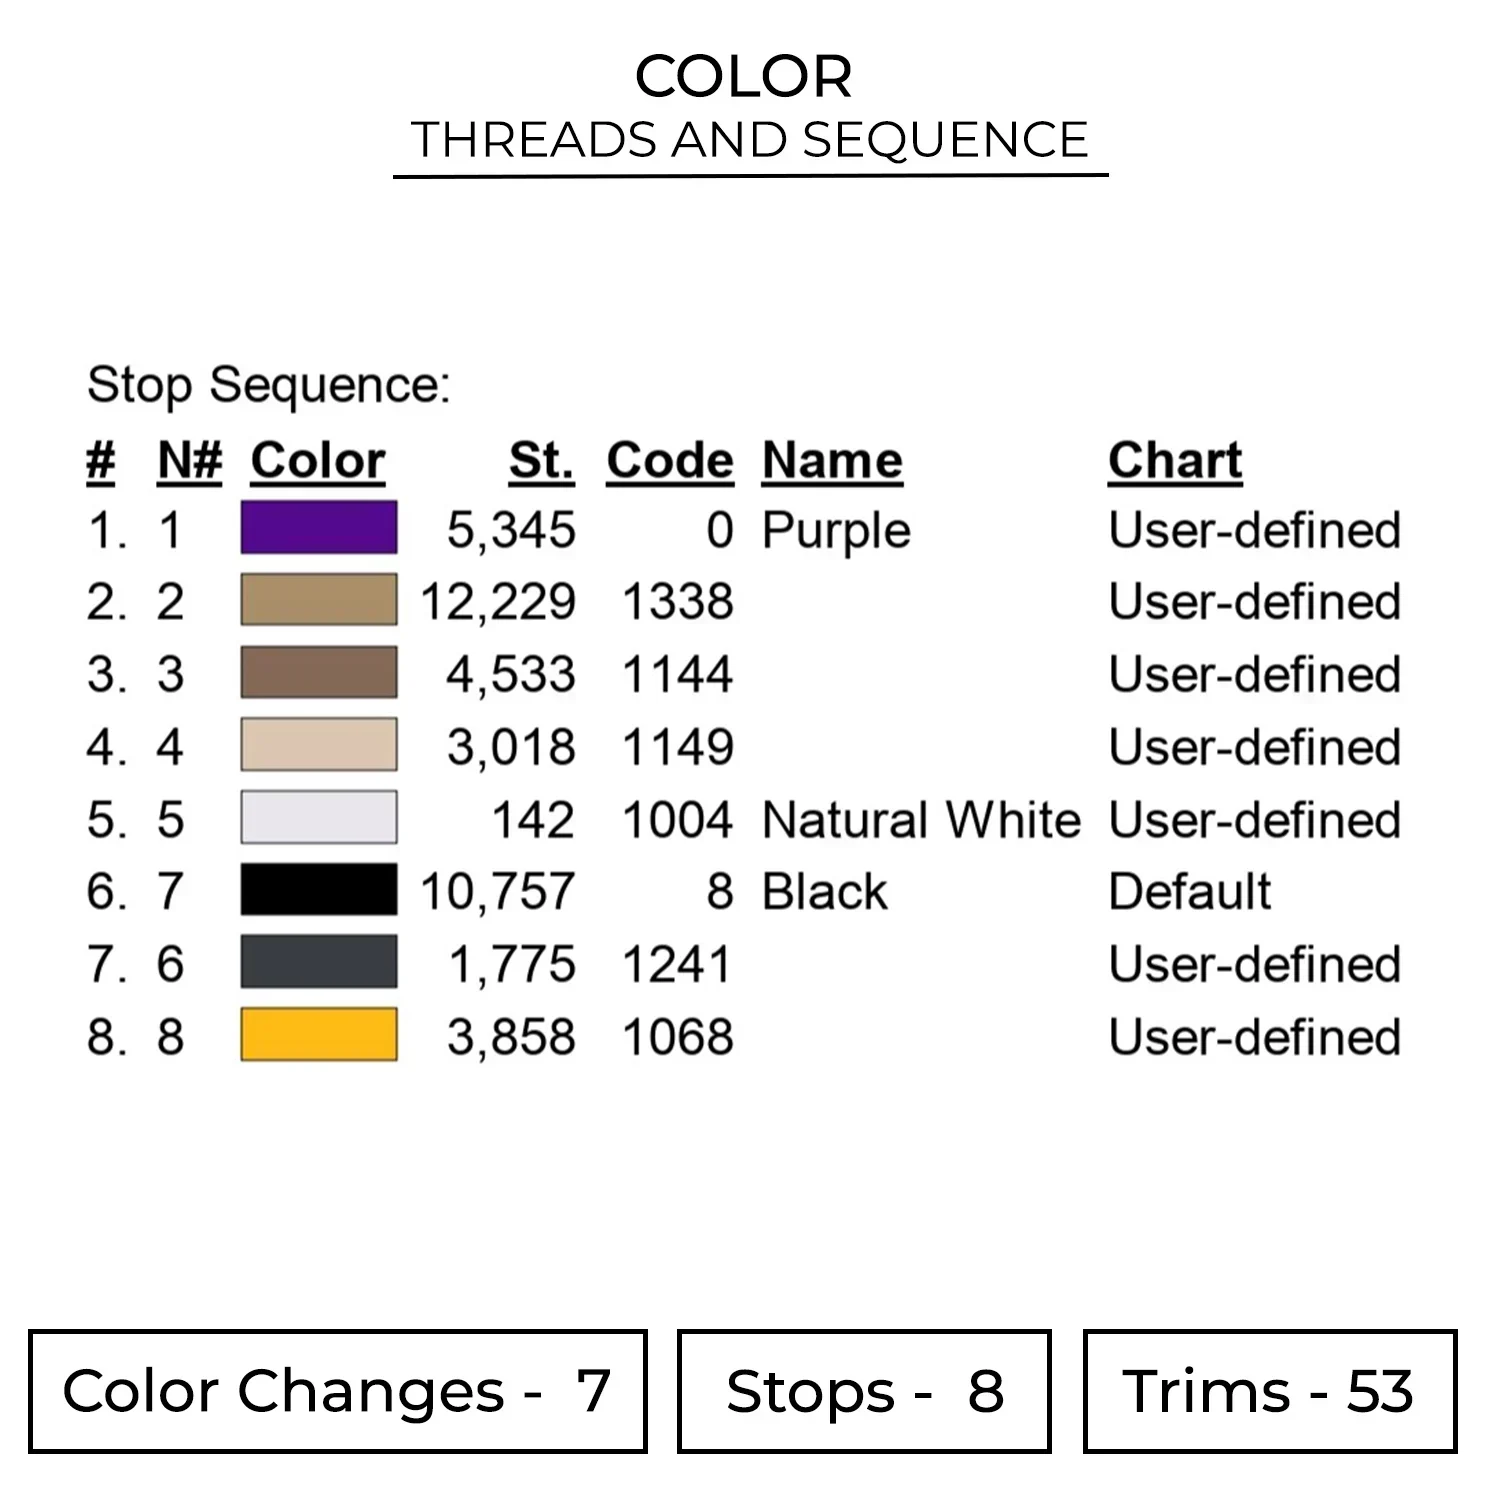
Task: Click the stitch count 12,229
Action: click(x=498, y=602)
